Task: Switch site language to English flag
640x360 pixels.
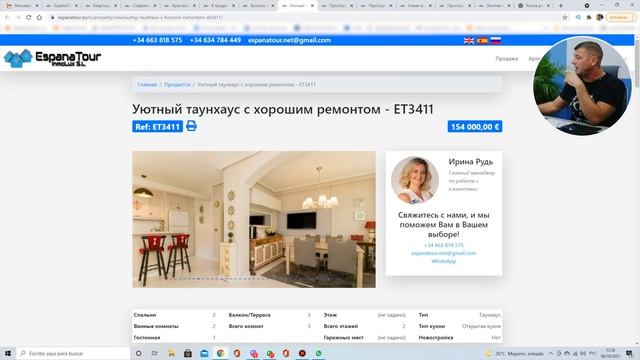Action: pyautogui.click(x=469, y=40)
